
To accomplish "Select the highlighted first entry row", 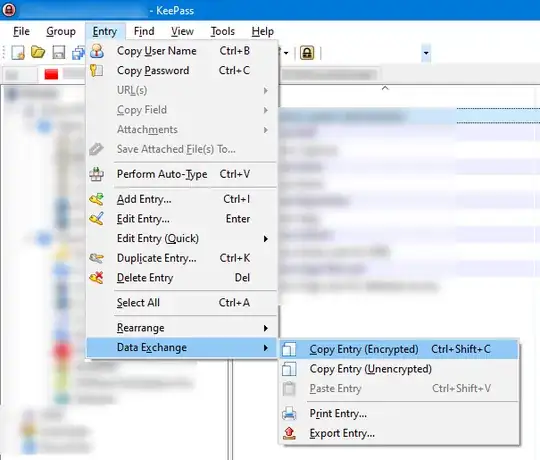I will tap(410, 116).
